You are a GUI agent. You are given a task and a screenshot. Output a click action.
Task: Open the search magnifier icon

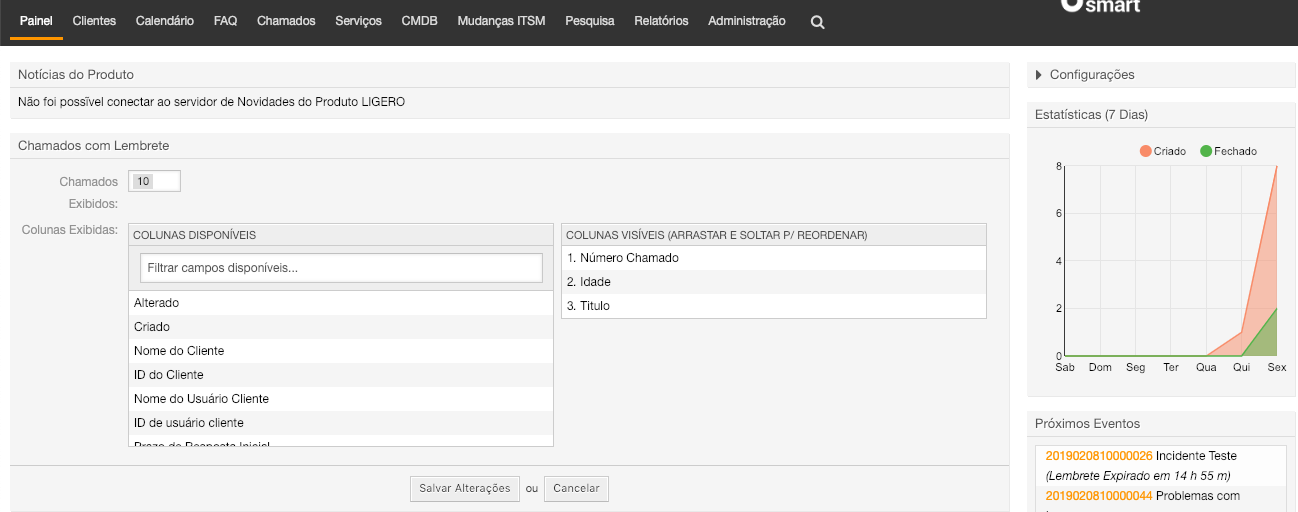(x=817, y=22)
